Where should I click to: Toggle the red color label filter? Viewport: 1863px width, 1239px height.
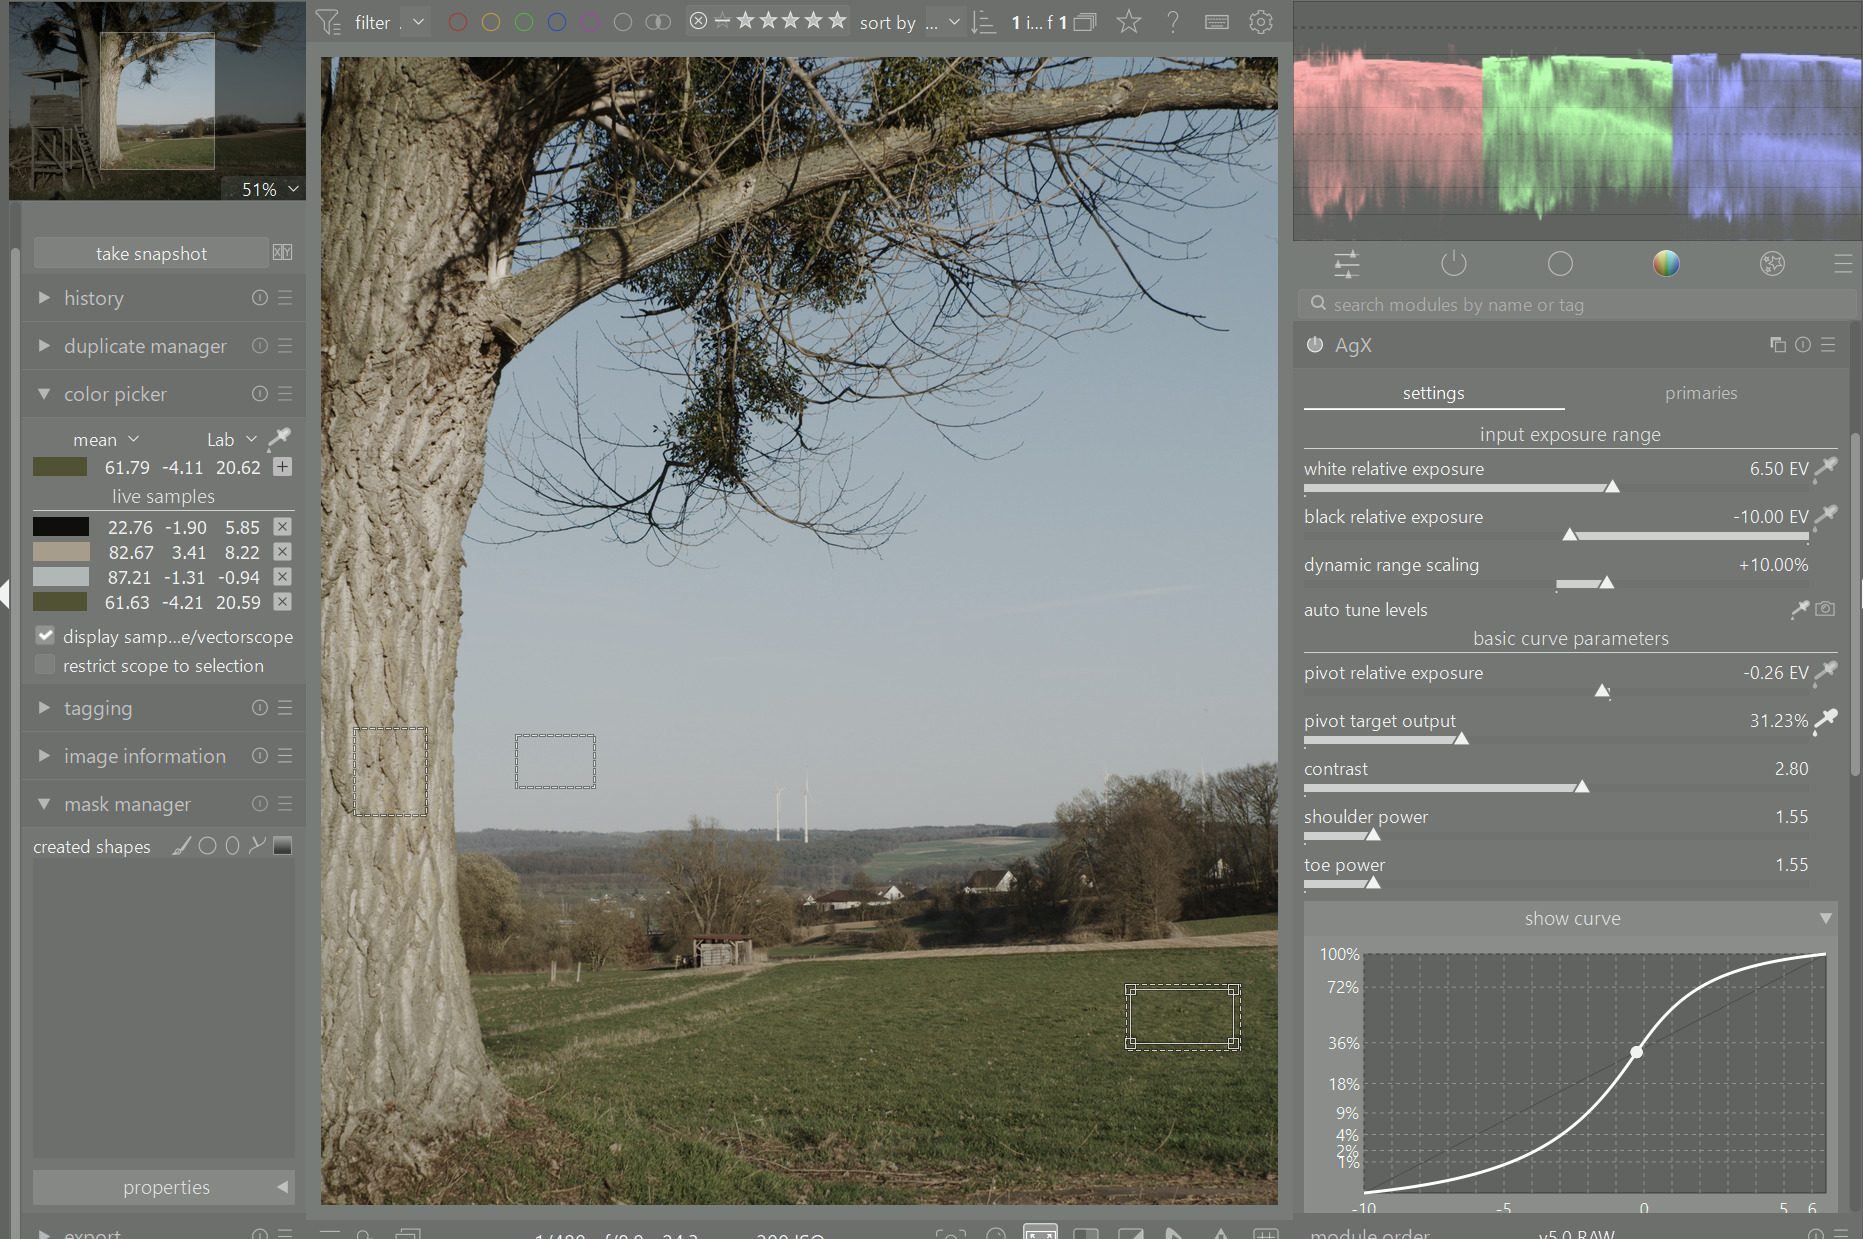tap(458, 22)
